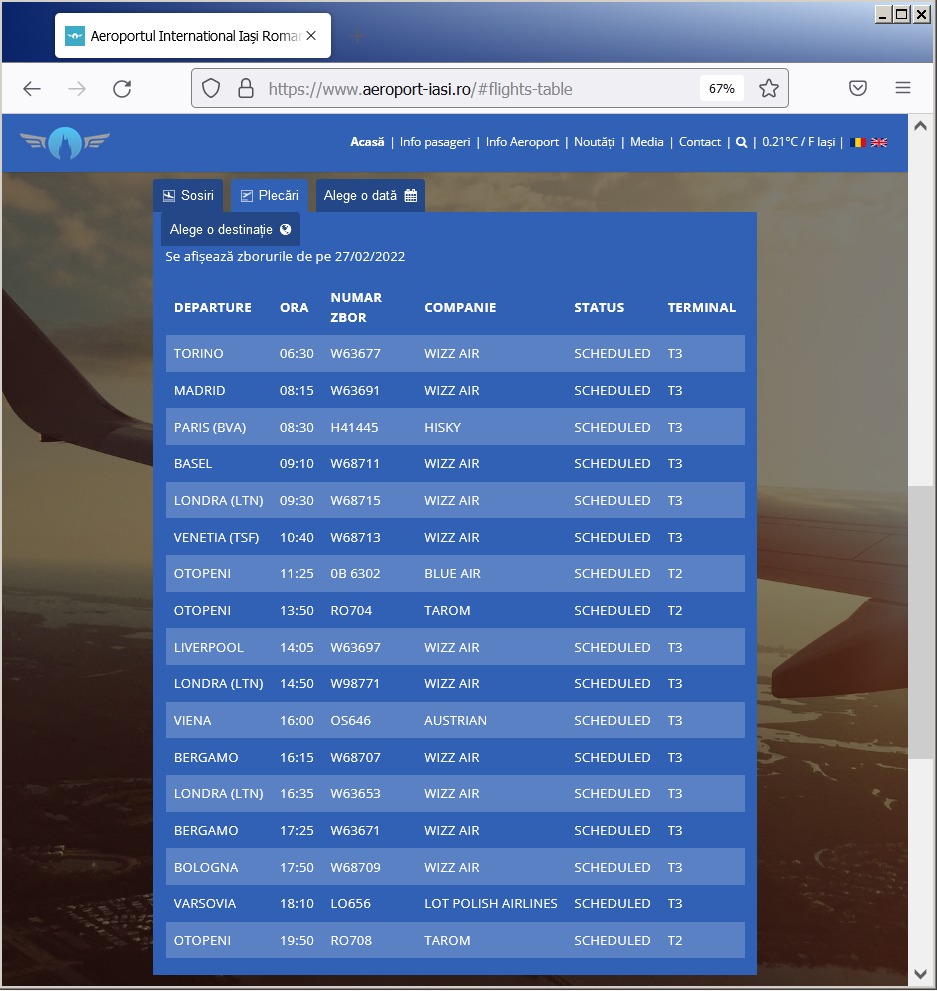This screenshot has width=937, height=991.
Task: Open the Firefox hamburger menu
Action: 903,88
